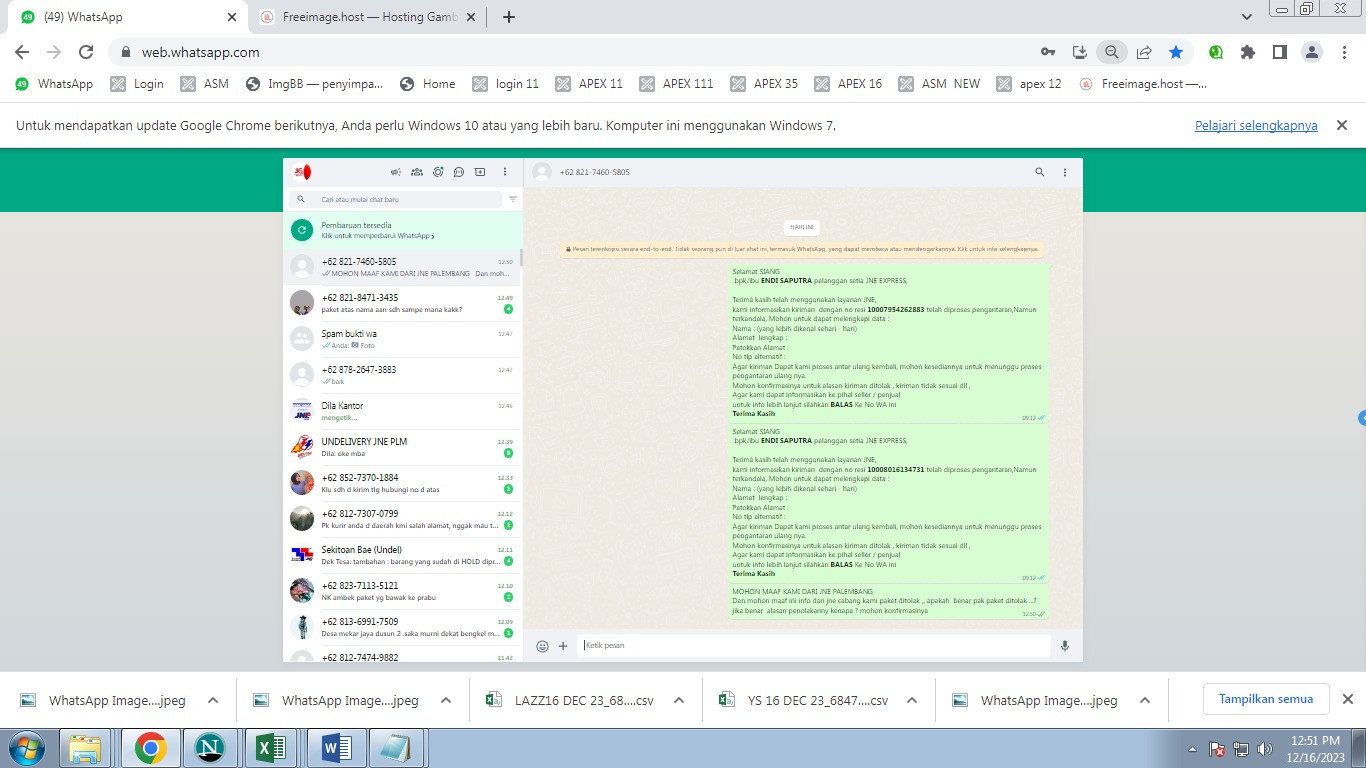
Task: Click the blue bookmark star
Action: 1176,52
